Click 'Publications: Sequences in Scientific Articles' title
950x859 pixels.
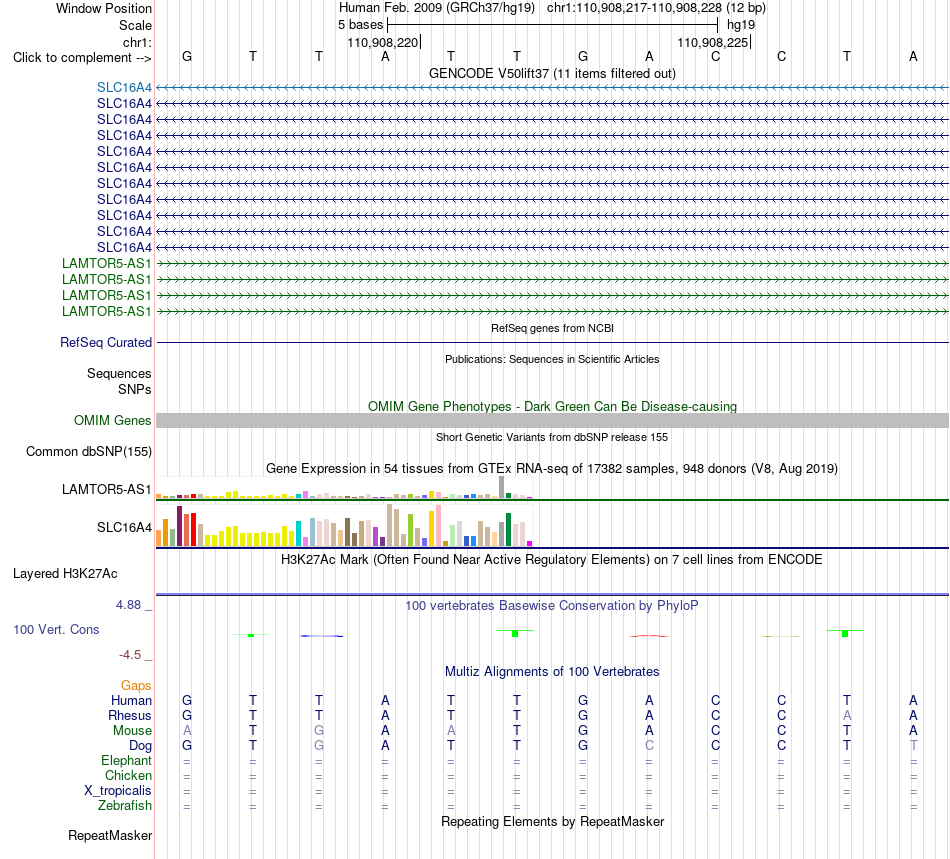point(552,359)
